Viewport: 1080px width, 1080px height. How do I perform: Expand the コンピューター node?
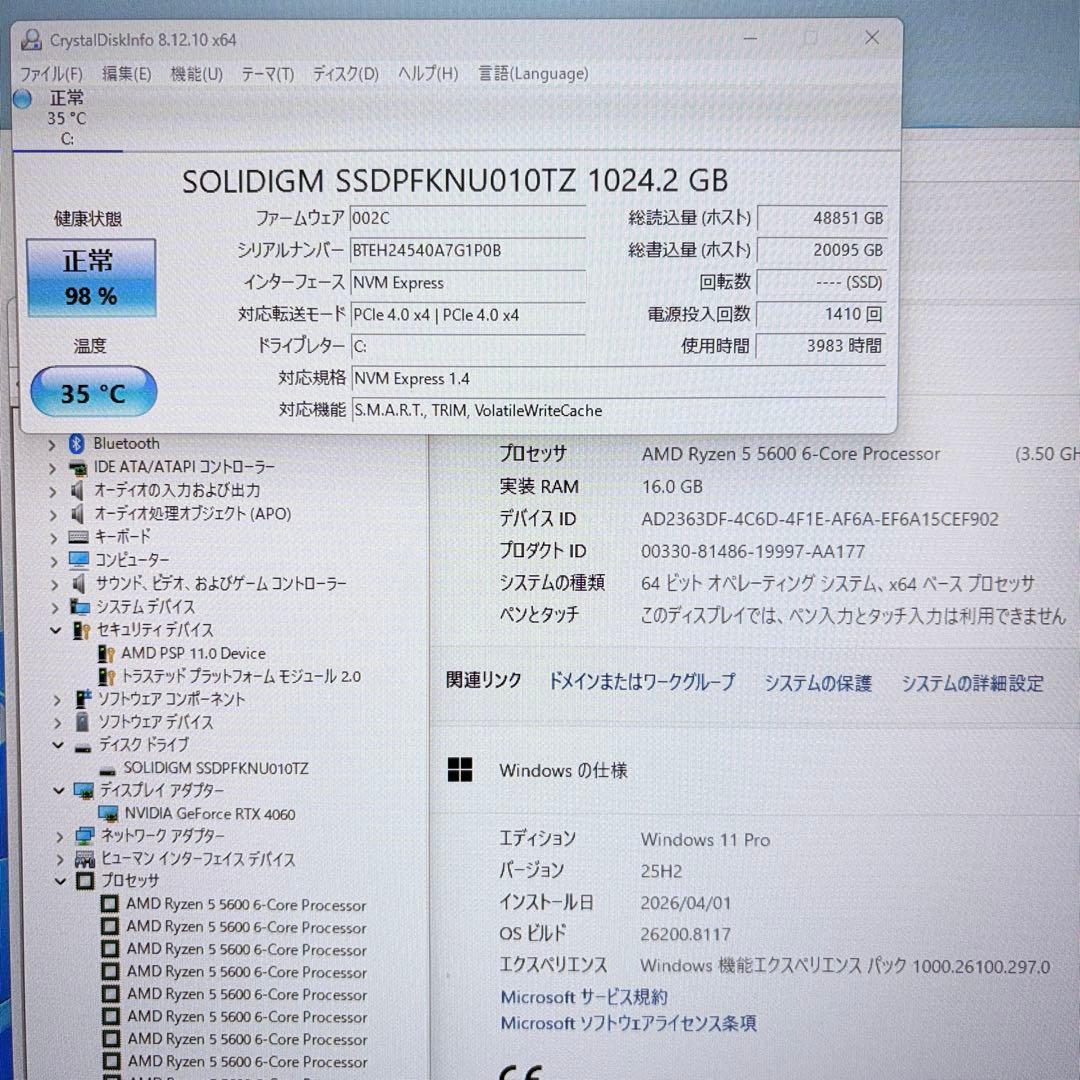point(54,561)
